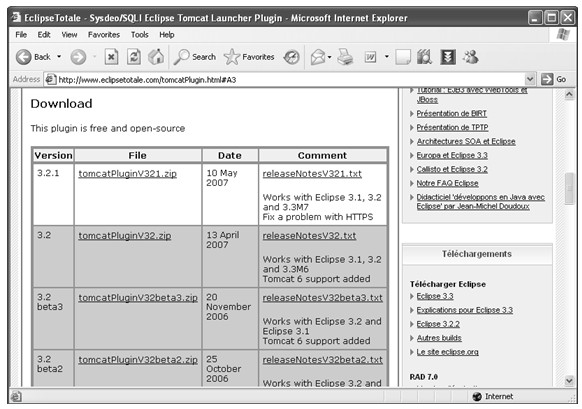This screenshot has height=409, width=582.
Task: Open the Présentation de TPTP link
Action: point(452,127)
